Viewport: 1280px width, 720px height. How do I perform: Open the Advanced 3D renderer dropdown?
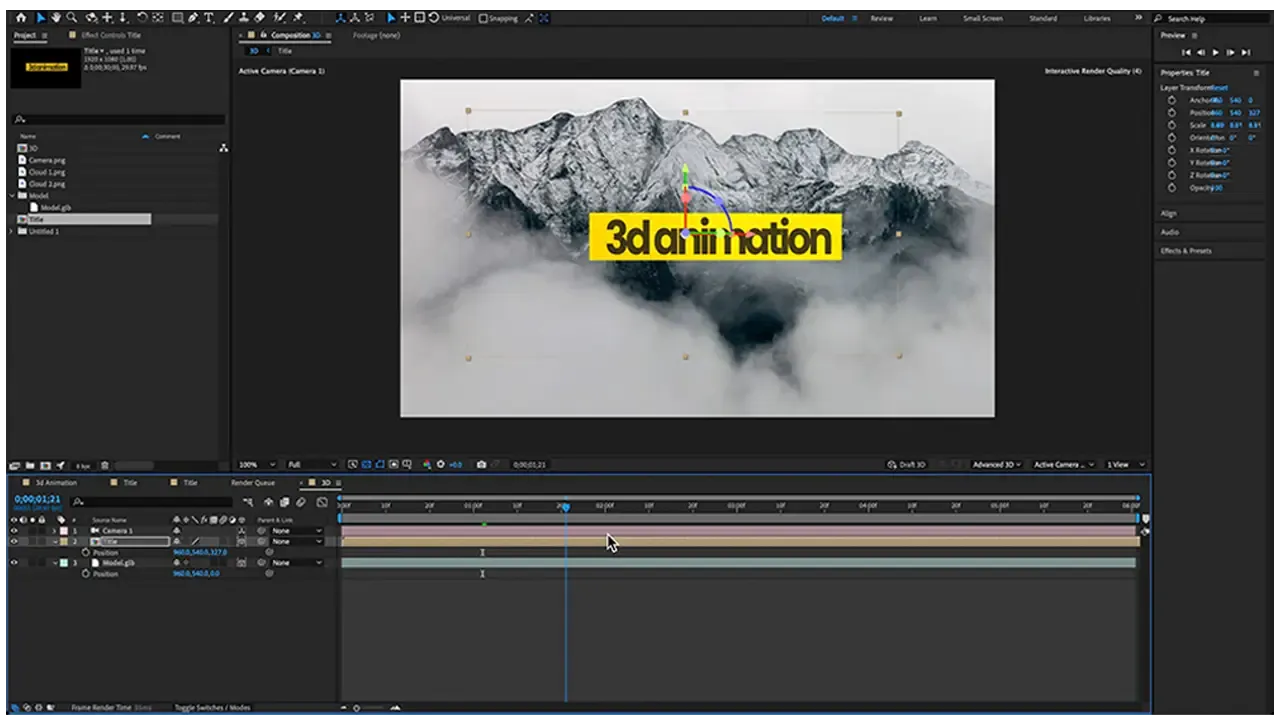click(998, 465)
